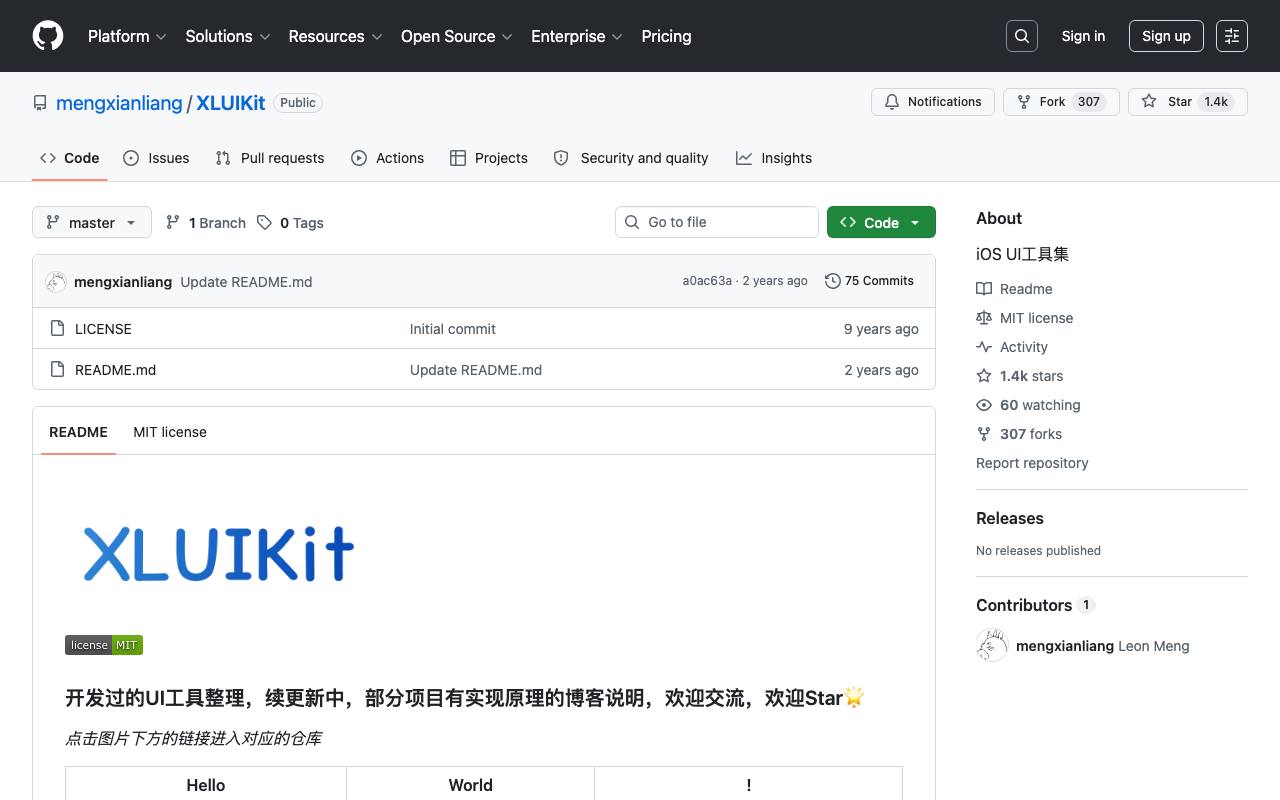Click Sign in

1083,36
